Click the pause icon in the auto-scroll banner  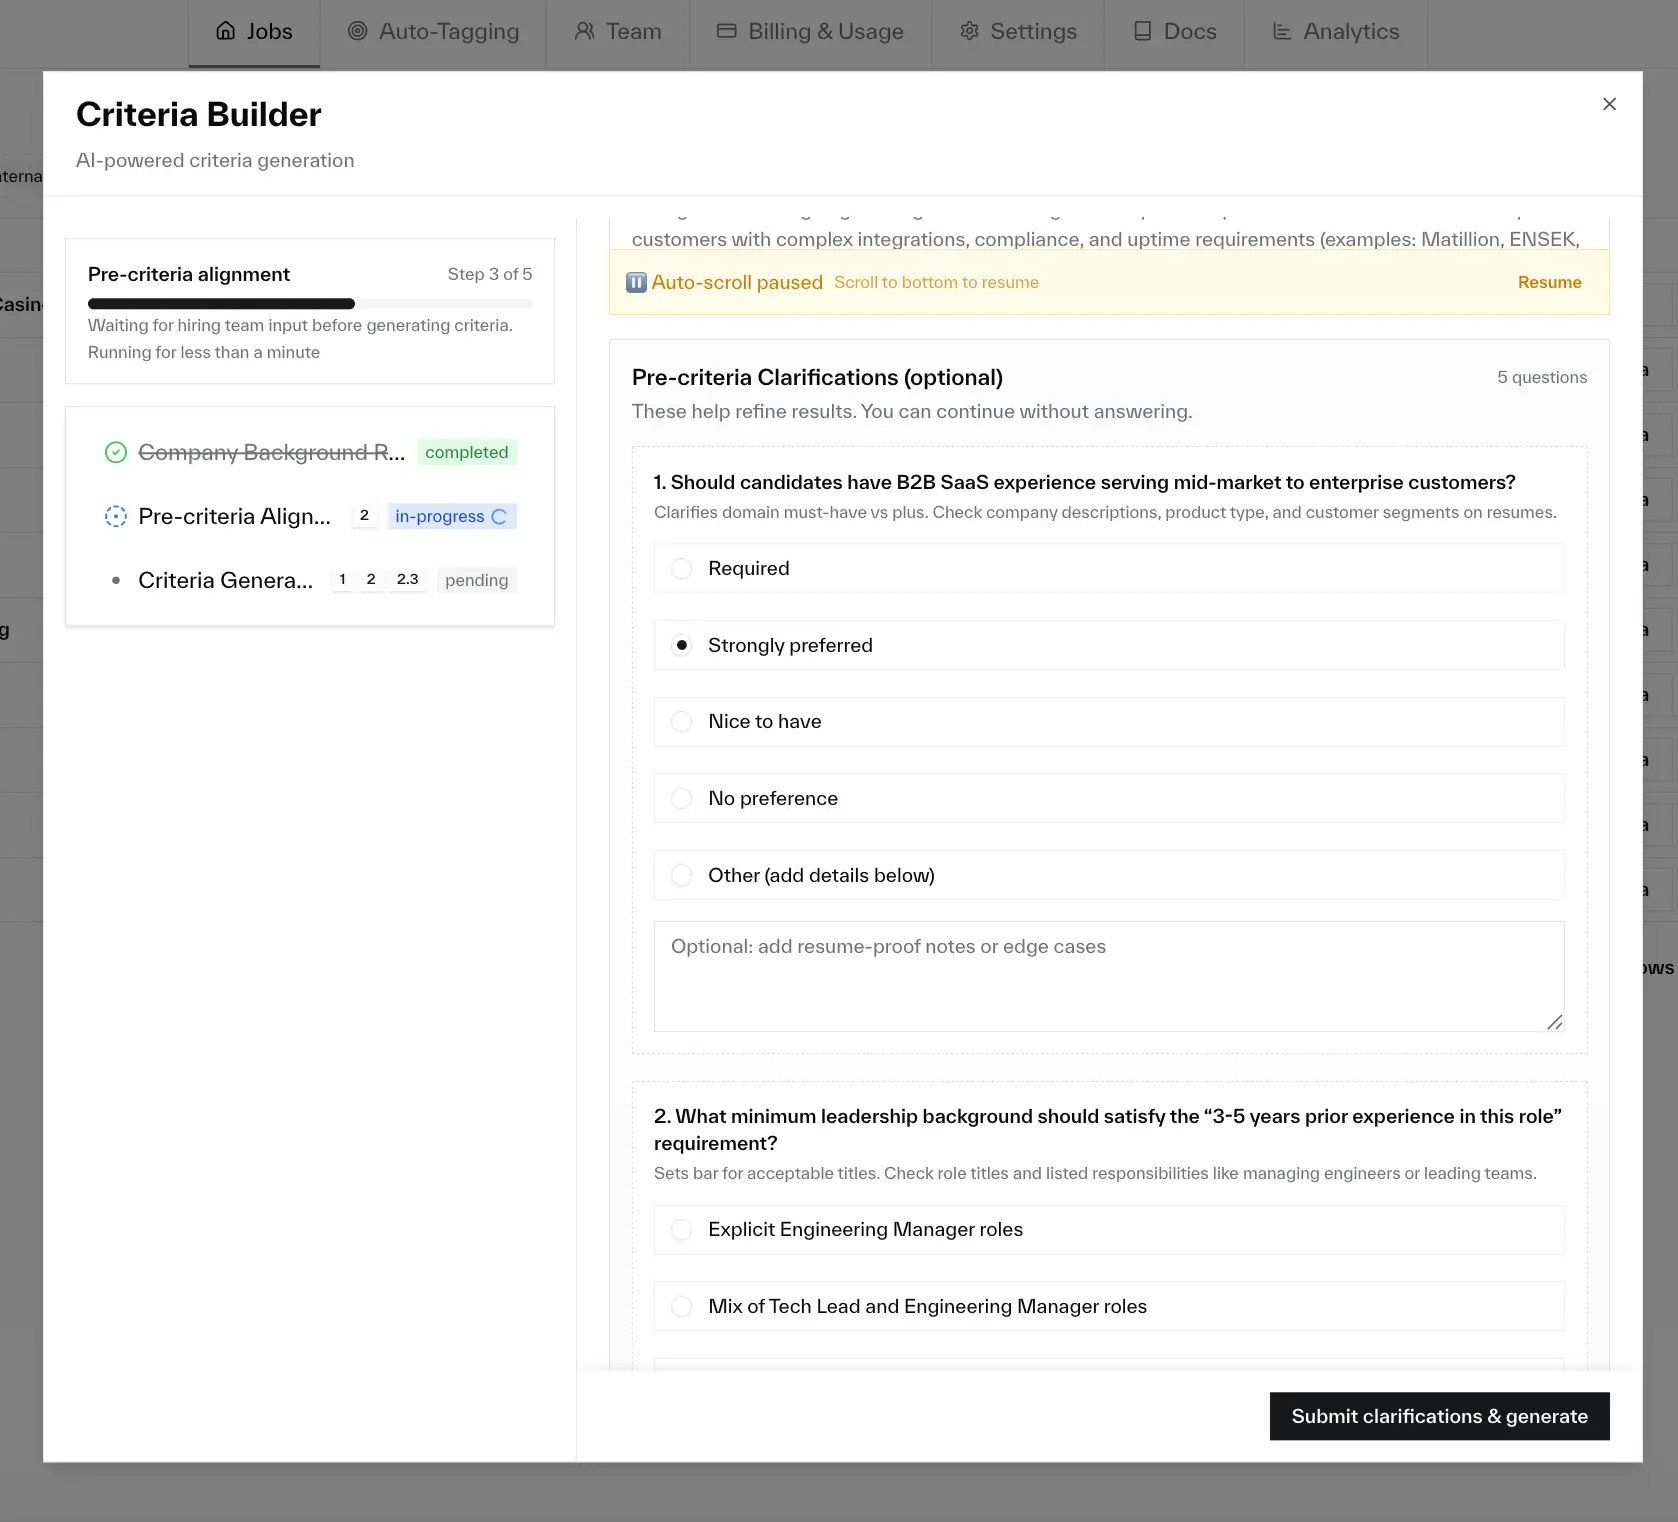click(x=636, y=282)
